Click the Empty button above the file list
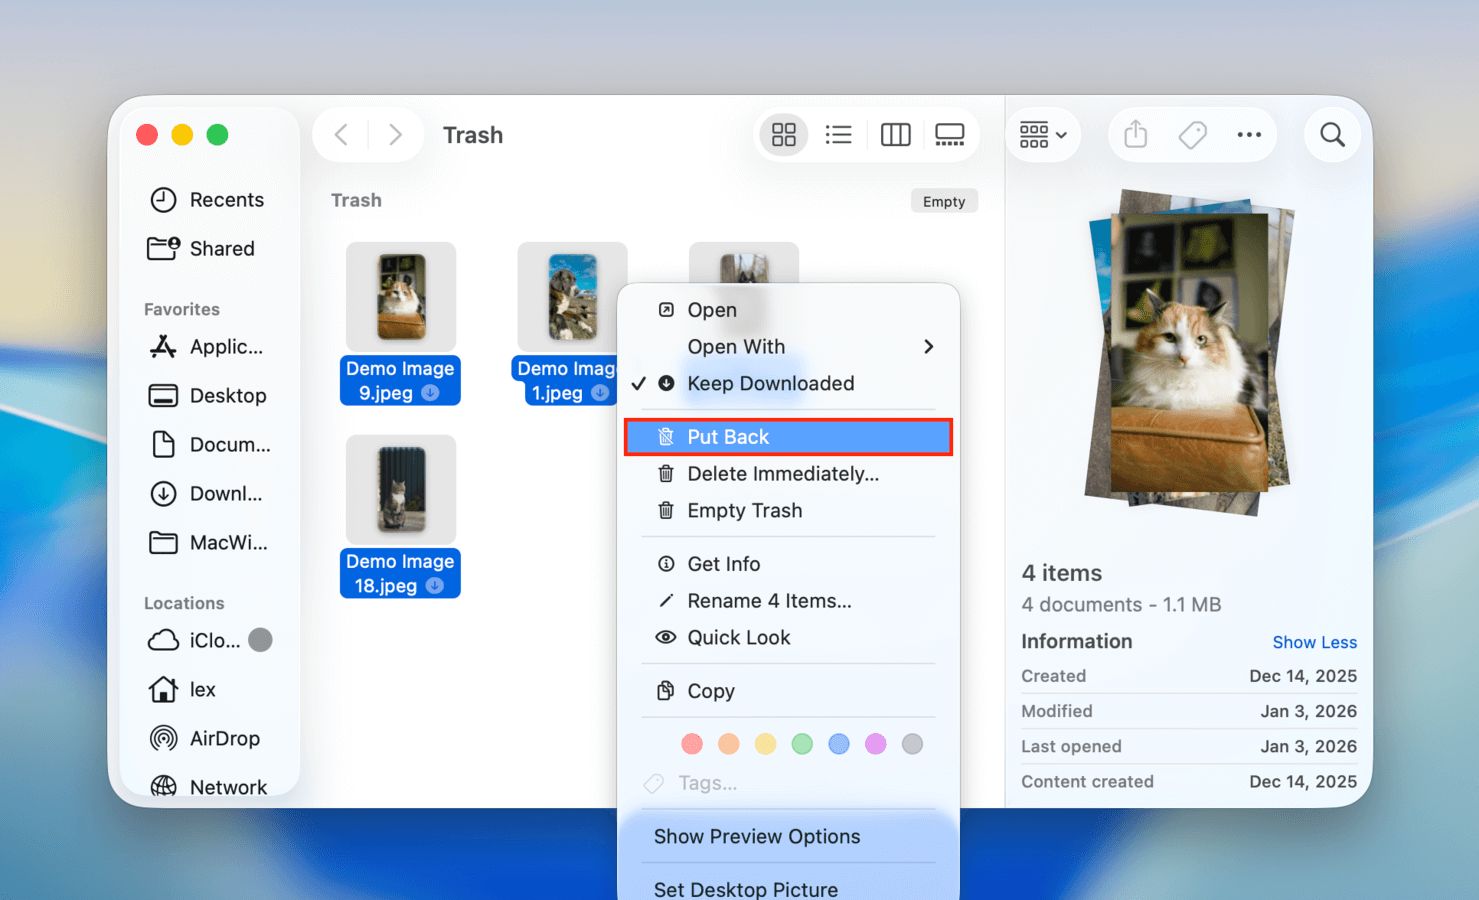 943,200
